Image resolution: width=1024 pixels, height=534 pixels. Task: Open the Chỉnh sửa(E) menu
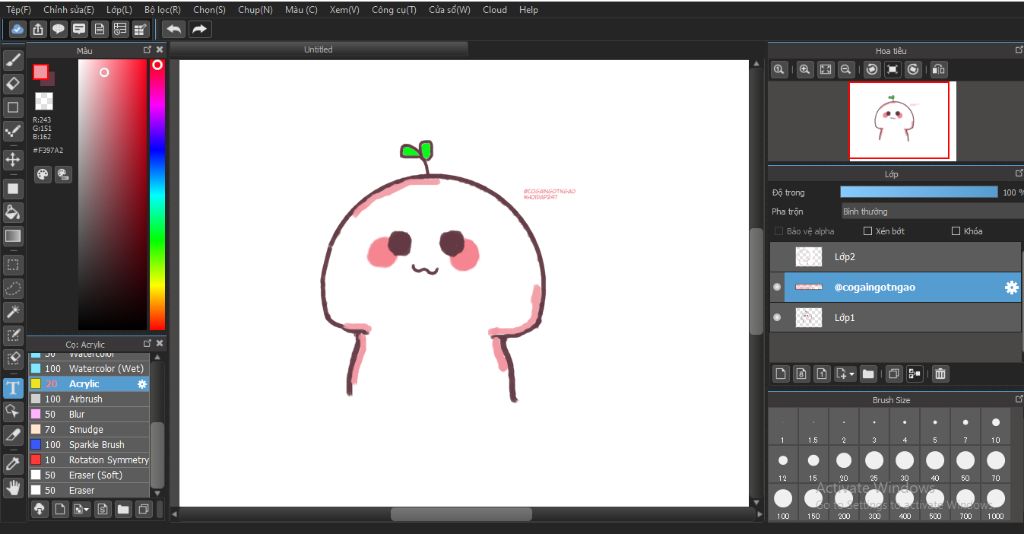69,10
